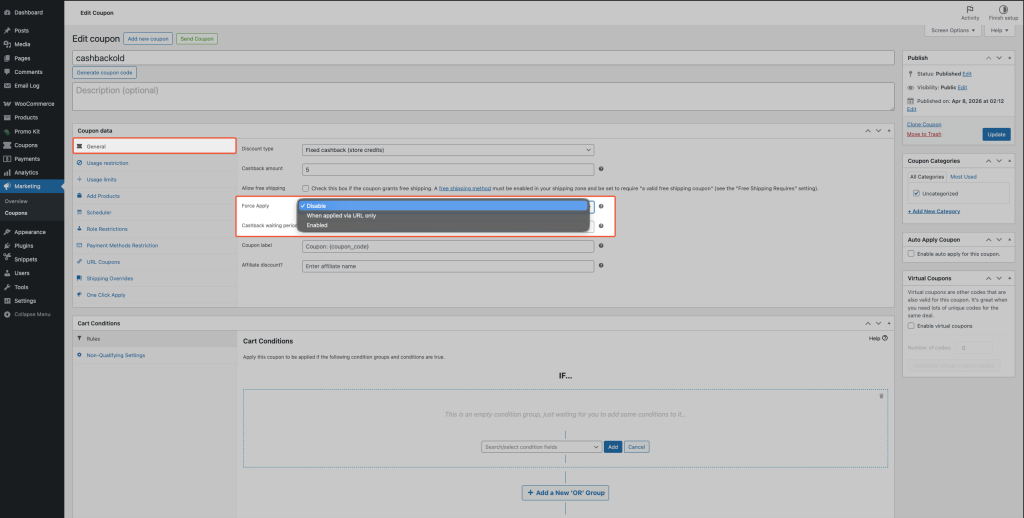The image size is (1024, 518).
Task: Open Pages icon in sidebar
Action: coord(7,58)
